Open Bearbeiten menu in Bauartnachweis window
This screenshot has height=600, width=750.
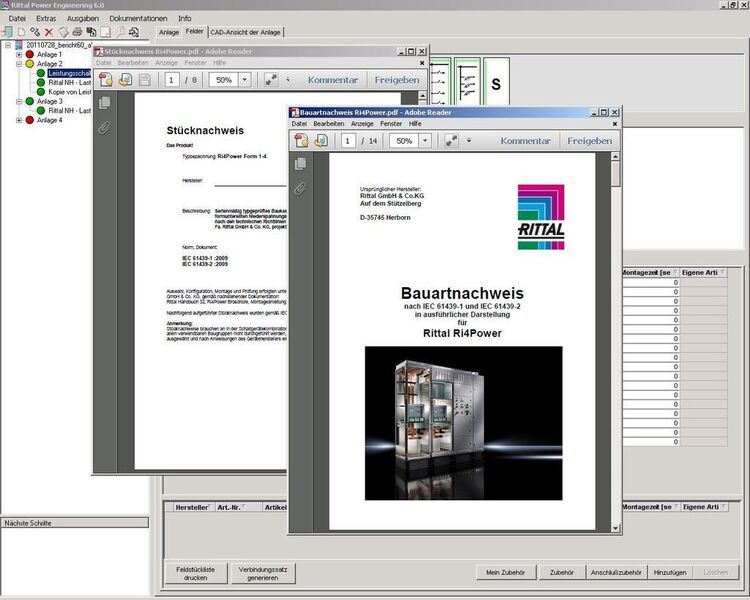329,124
